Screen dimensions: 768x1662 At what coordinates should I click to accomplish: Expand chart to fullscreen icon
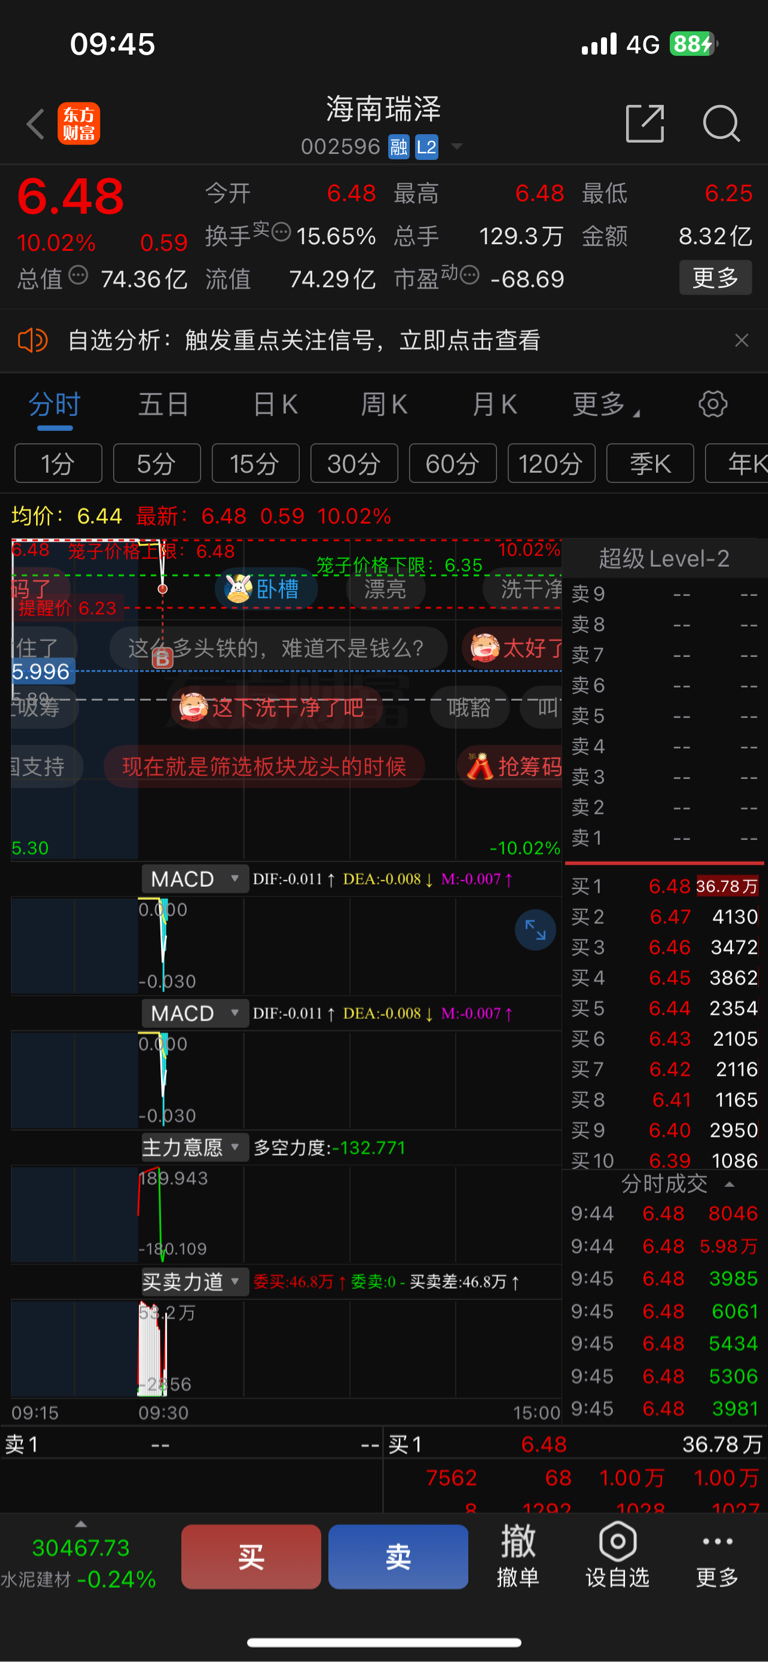point(535,931)
